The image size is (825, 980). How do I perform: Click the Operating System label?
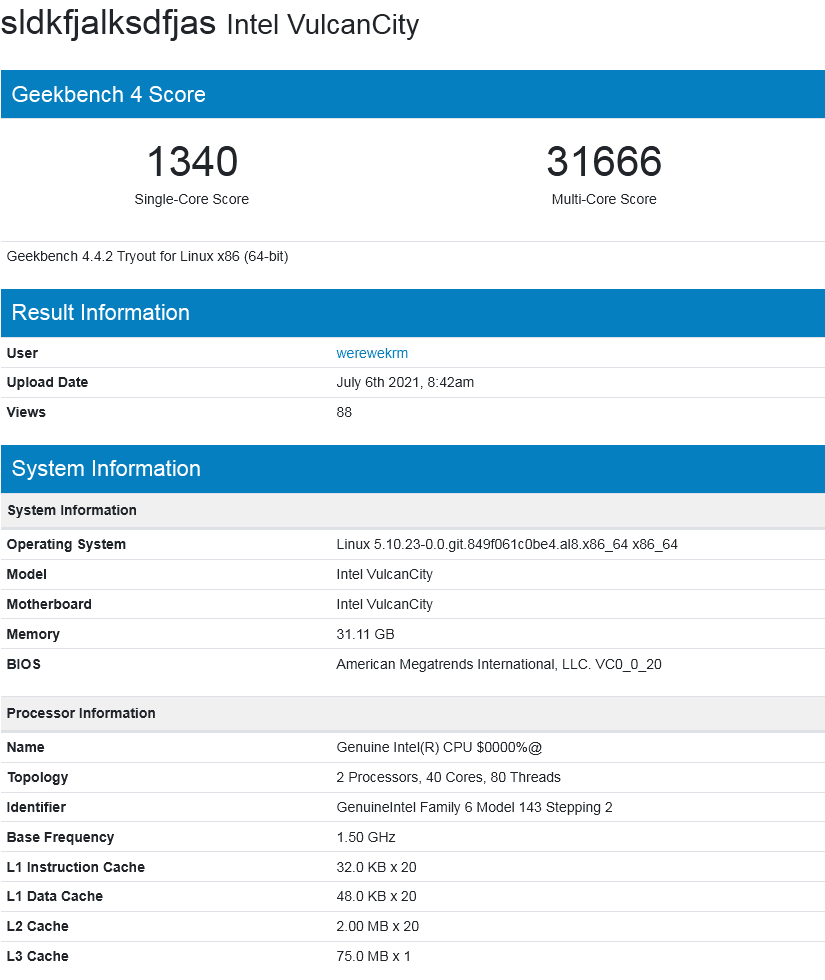click(x=66, y=544)
